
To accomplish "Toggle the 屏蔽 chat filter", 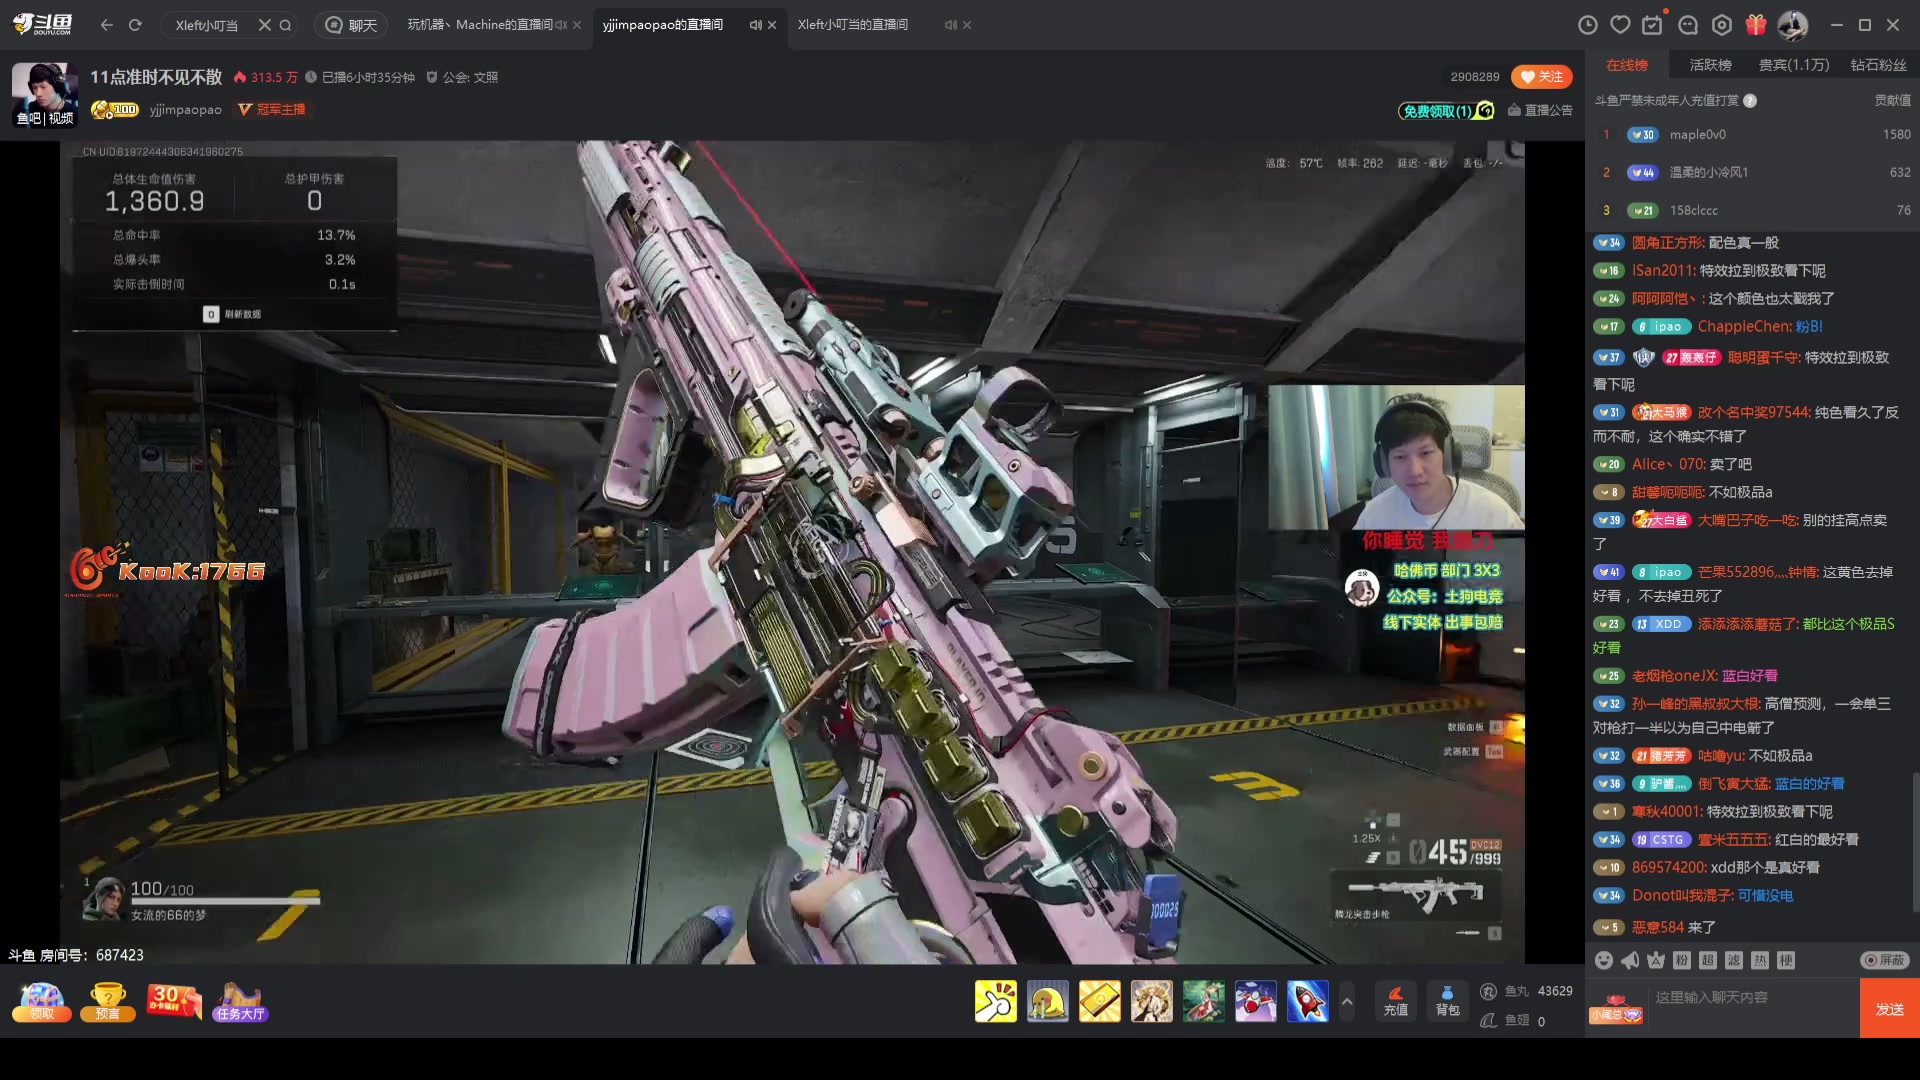I will coord(1884,960).
